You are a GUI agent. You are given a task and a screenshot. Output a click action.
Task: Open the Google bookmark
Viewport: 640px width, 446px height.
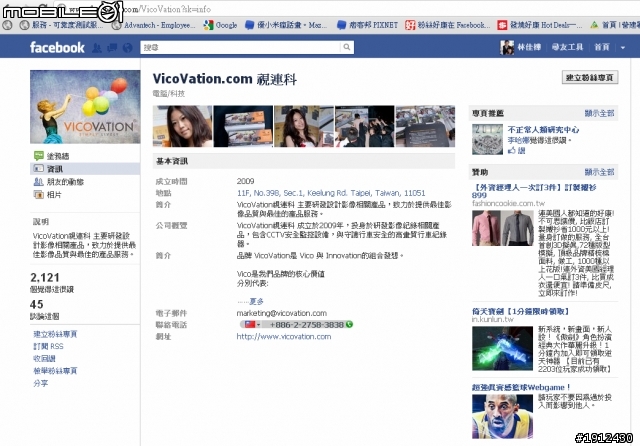pos(221,25)
